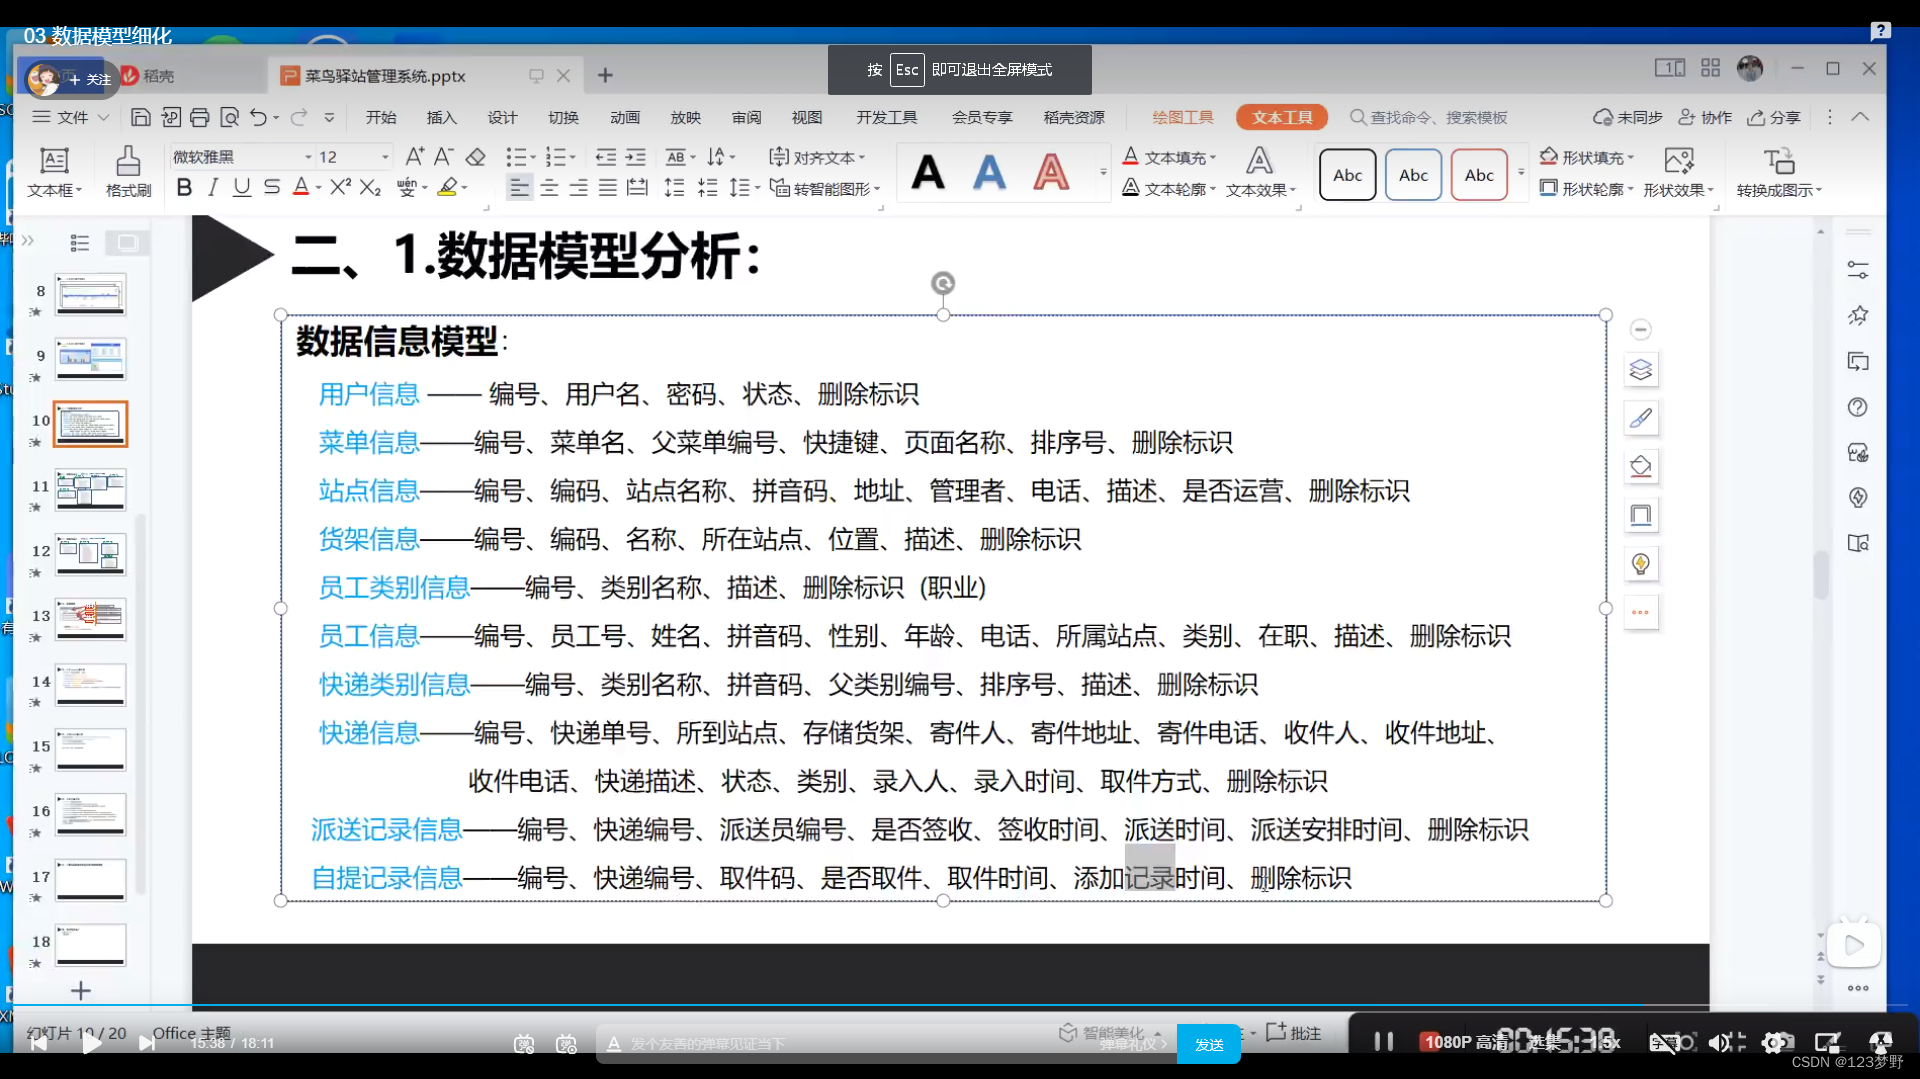Click the 转换成图示 button

point(1779,172)
